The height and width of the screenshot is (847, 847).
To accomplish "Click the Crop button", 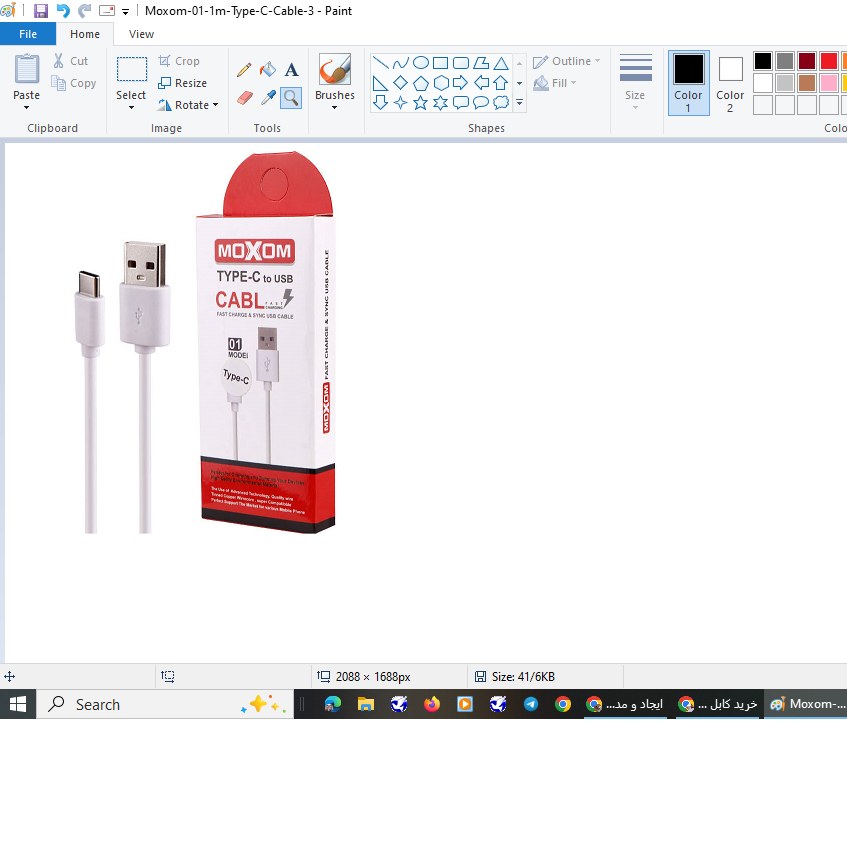I will 186,60.
